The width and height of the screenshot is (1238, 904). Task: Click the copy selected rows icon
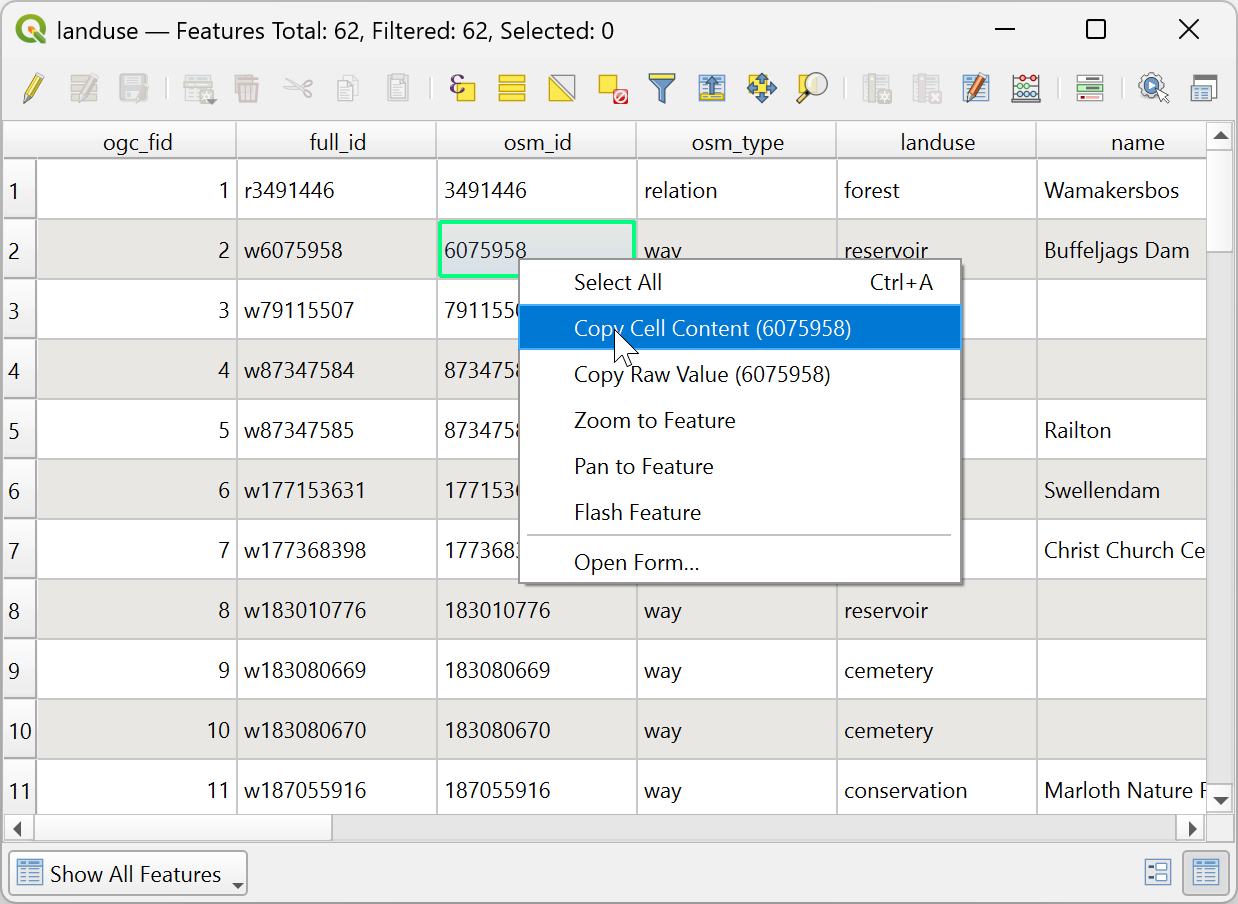click(x=347, y=88)
